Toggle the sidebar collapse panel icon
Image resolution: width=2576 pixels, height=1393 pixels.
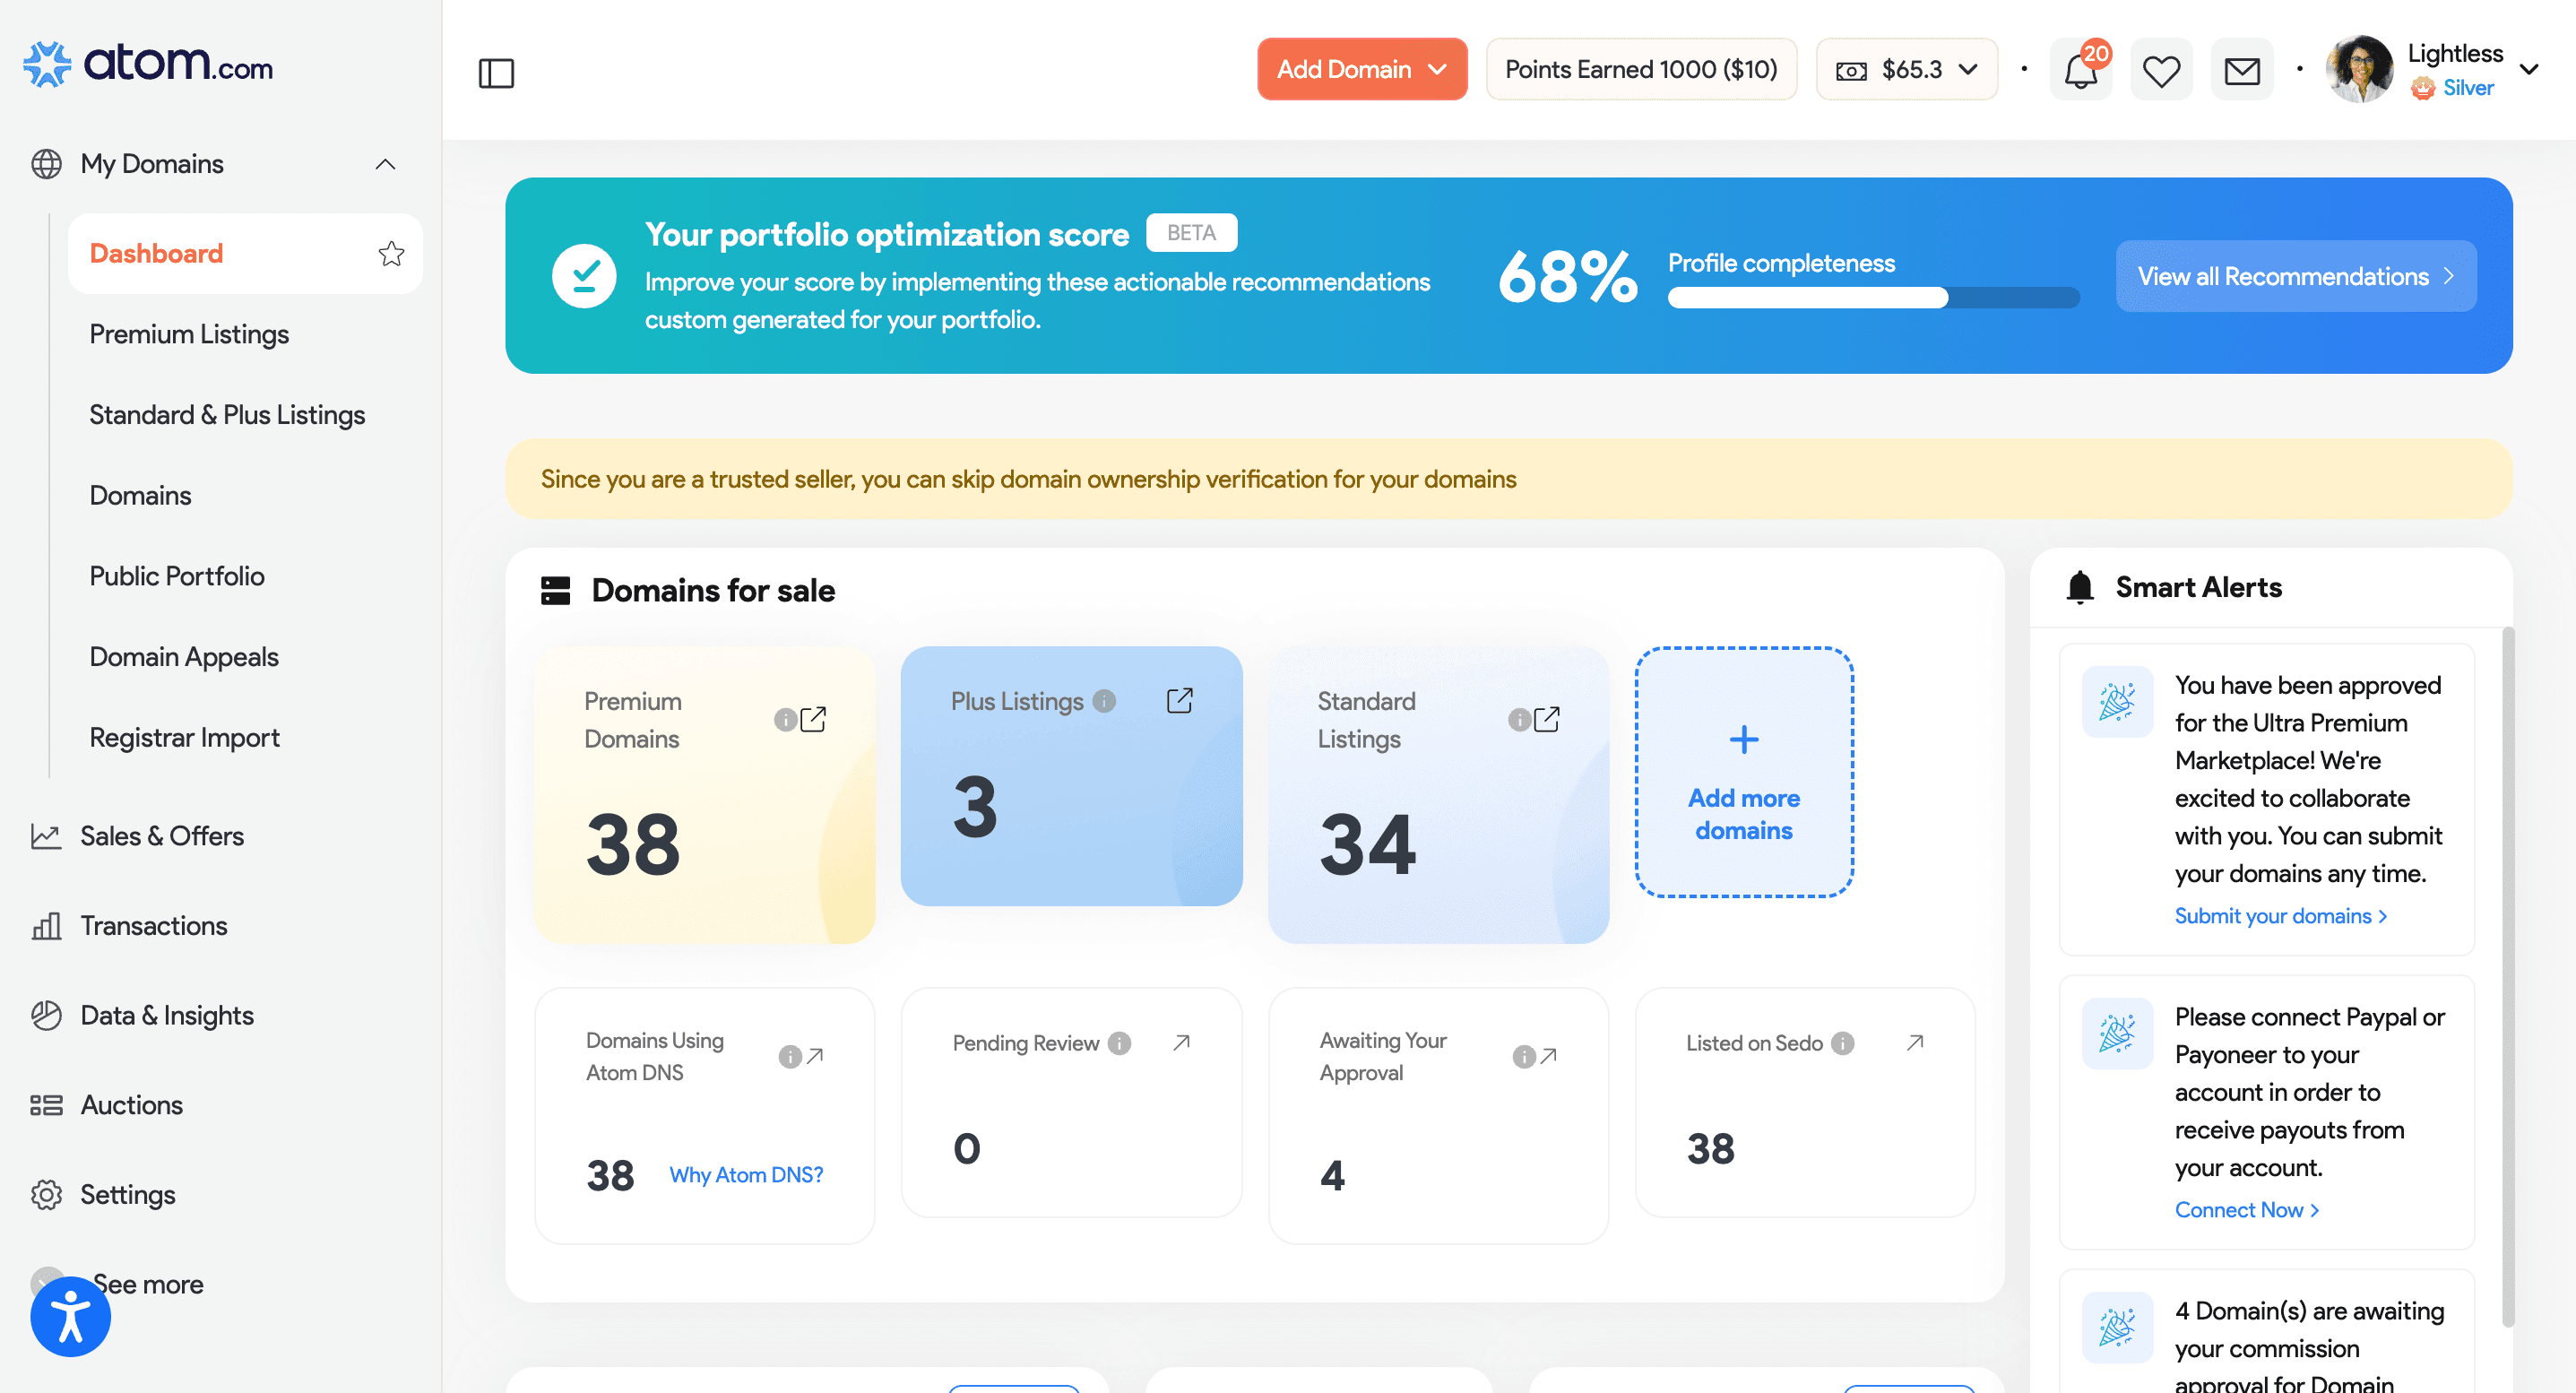(496, 73)
